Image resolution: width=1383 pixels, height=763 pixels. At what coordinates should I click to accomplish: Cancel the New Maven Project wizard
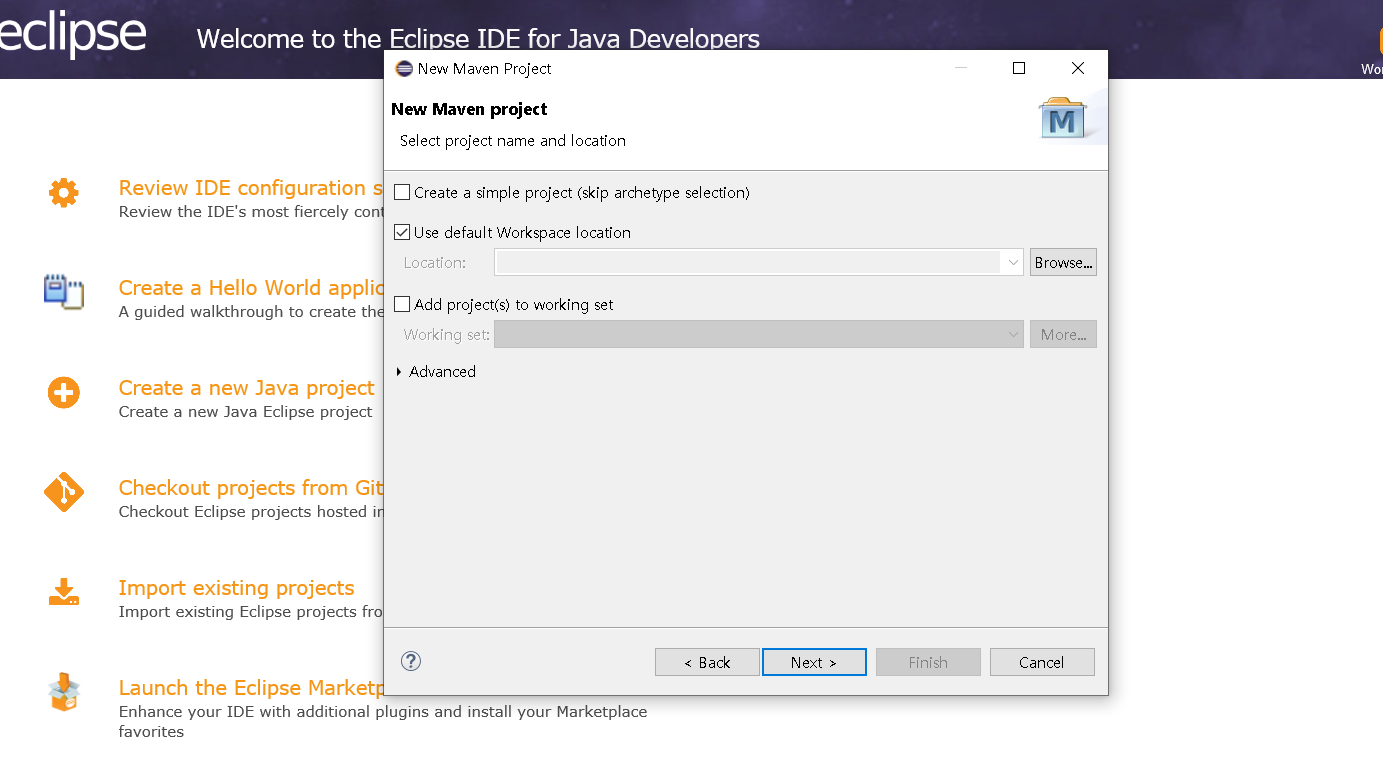[1042, 662]
